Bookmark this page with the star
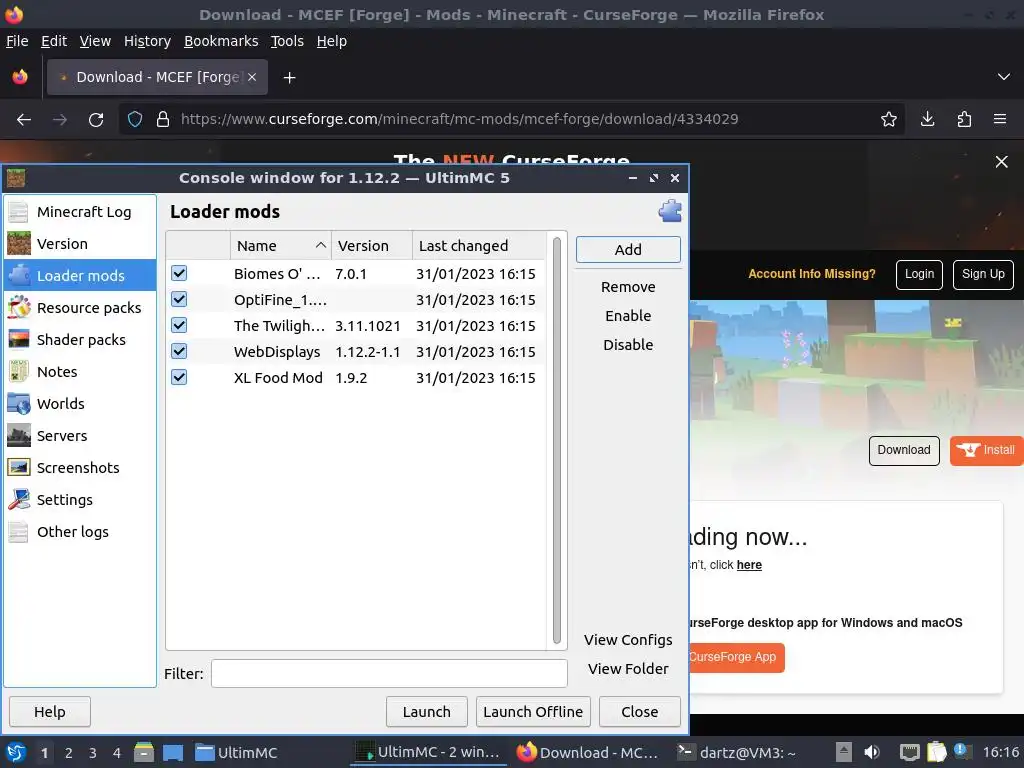Viewport: 1024px width, 768px height. pyautogui.click(x=888, y=119)
